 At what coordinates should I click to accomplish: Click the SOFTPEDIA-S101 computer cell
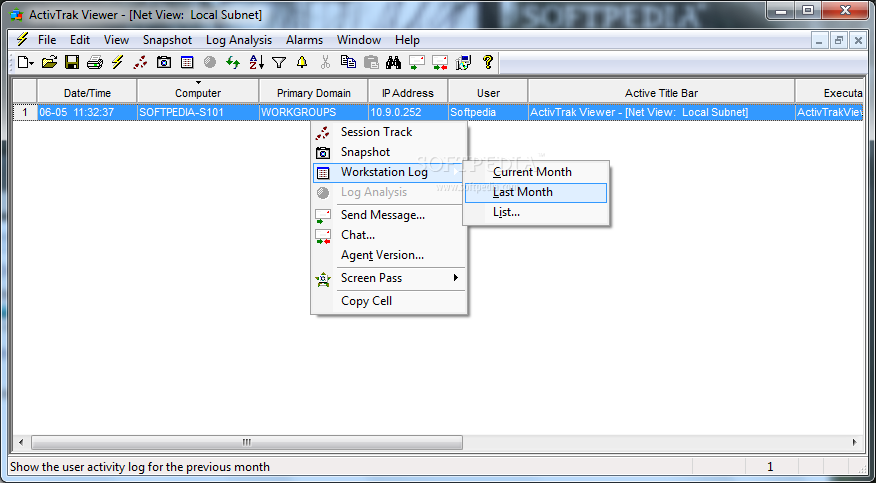(x=198, y=112)
